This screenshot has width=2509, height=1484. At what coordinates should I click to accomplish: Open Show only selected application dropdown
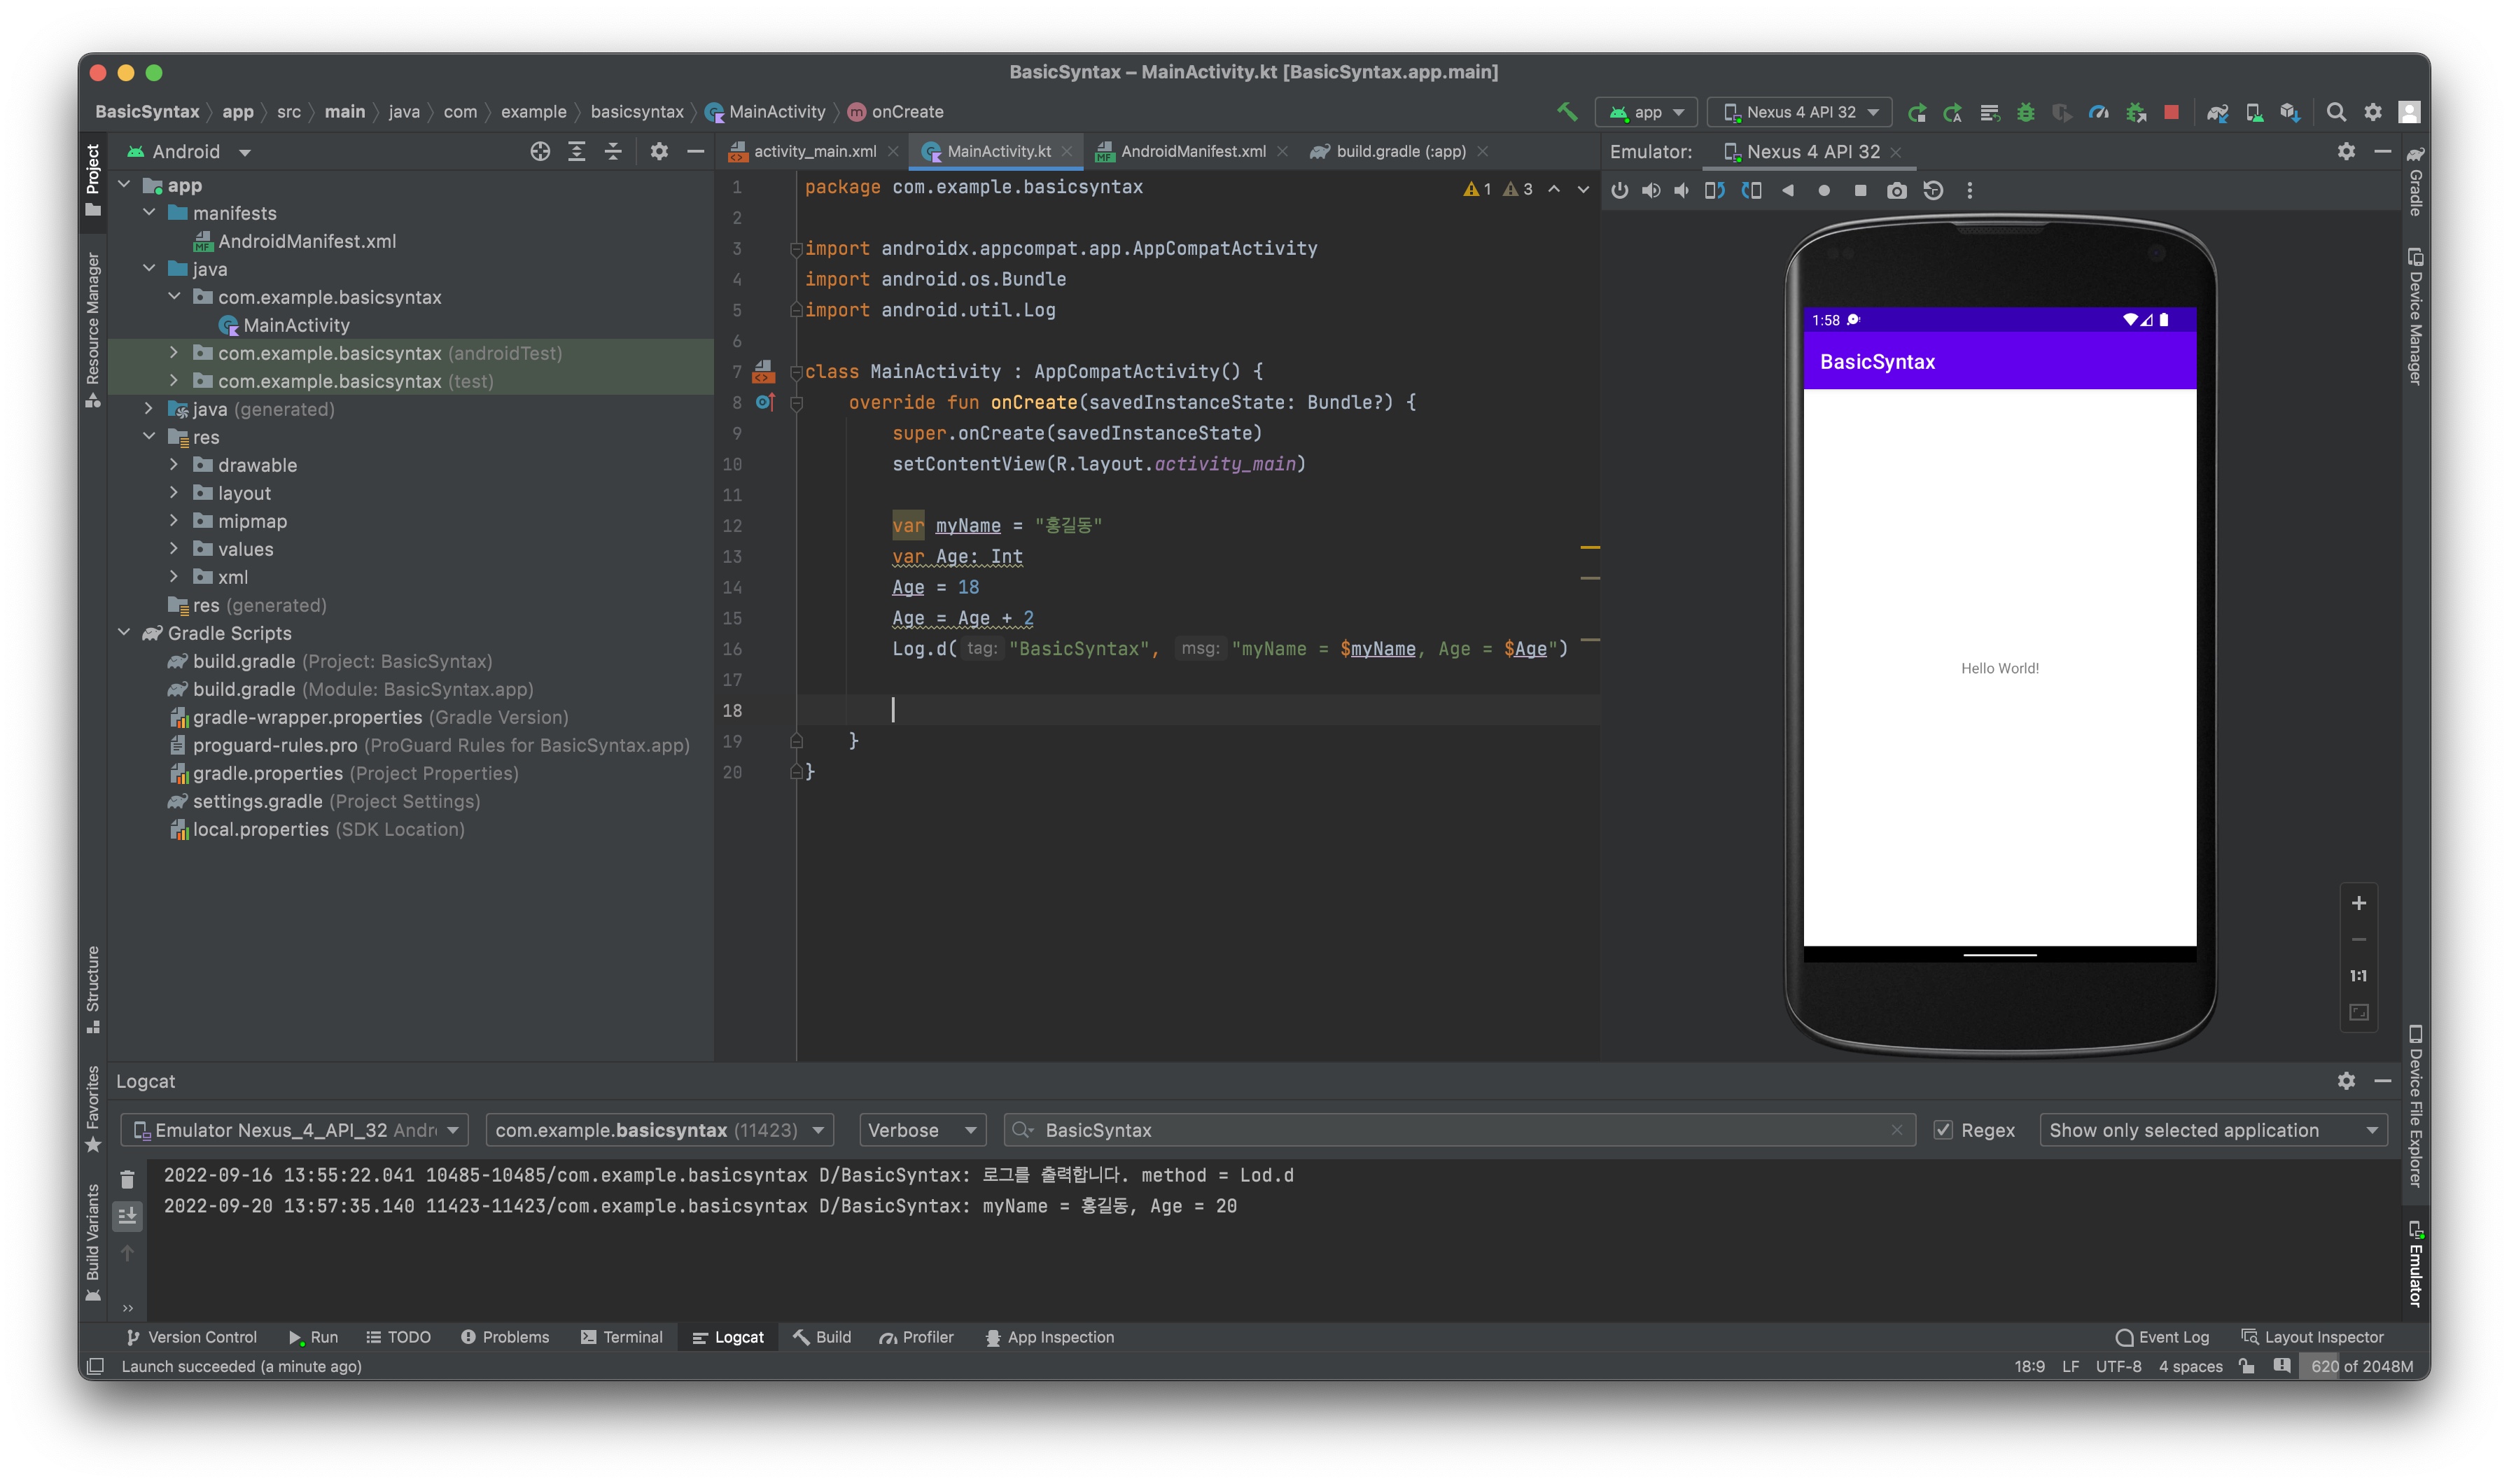point(2213,1130)
